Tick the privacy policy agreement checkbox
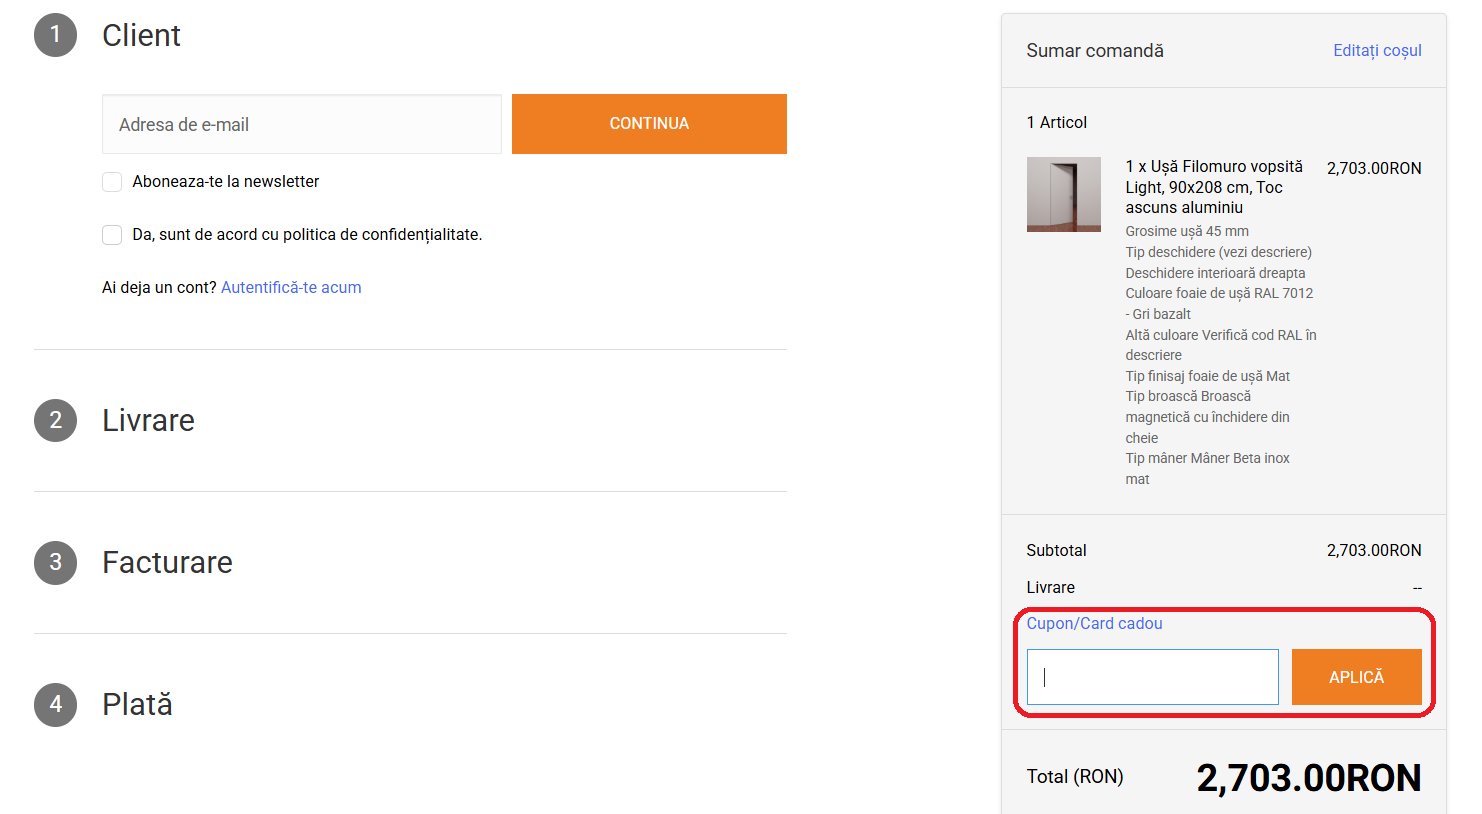This screenshot has height=814, width=1482. pyautogui.click(x=112, y=235)
